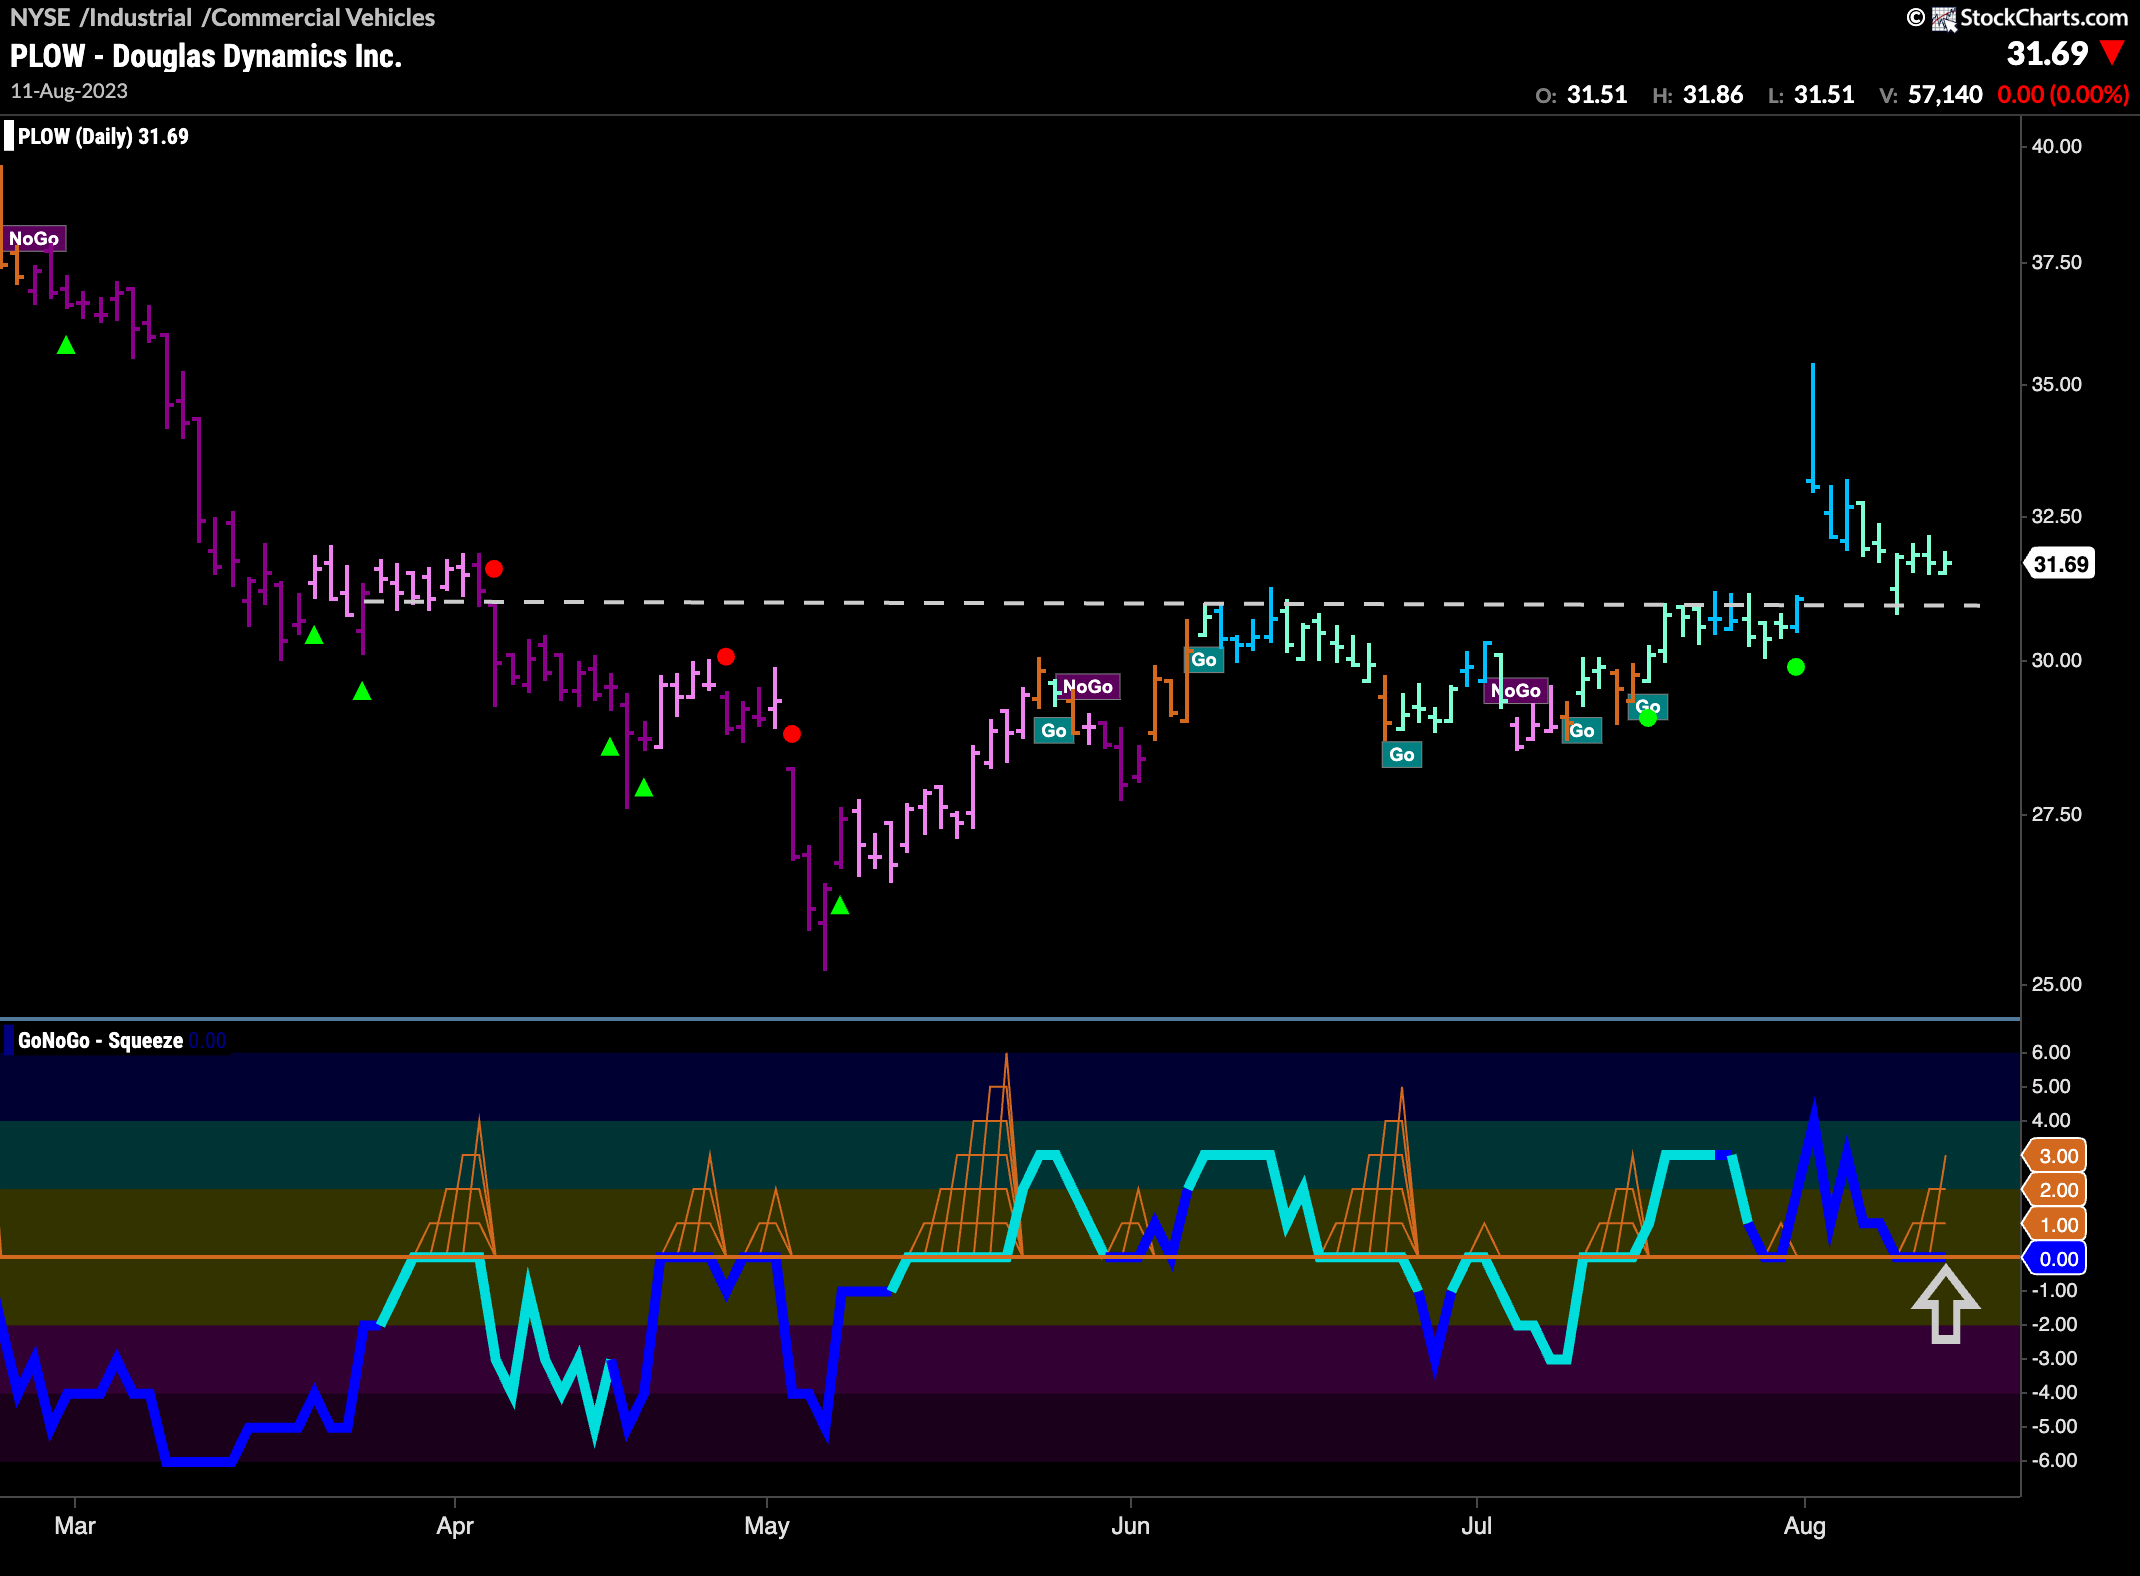Click the red dot marker in late April
This screenshot has height=1576, width=2140.
click(x=726, y=657)
